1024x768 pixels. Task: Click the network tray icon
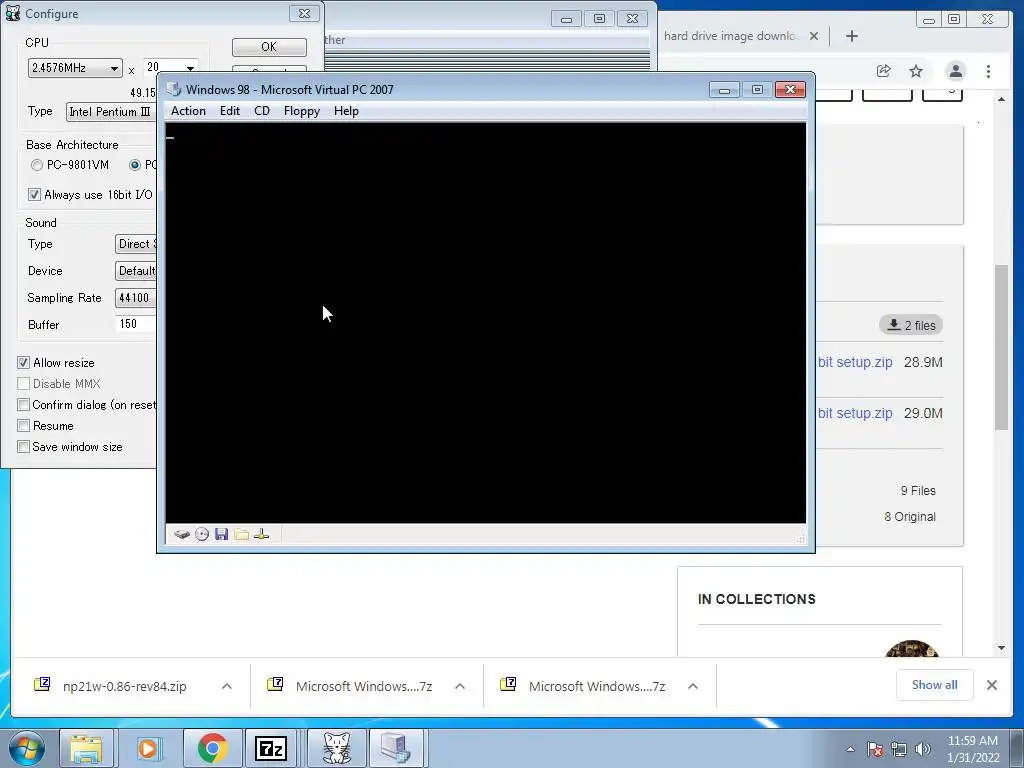899,750
